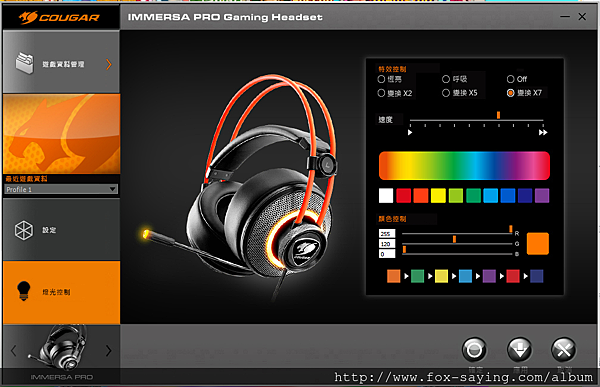Click the rainbow color spectrum bar
This screenshot has width=600, height=387.
click(464, 165)
